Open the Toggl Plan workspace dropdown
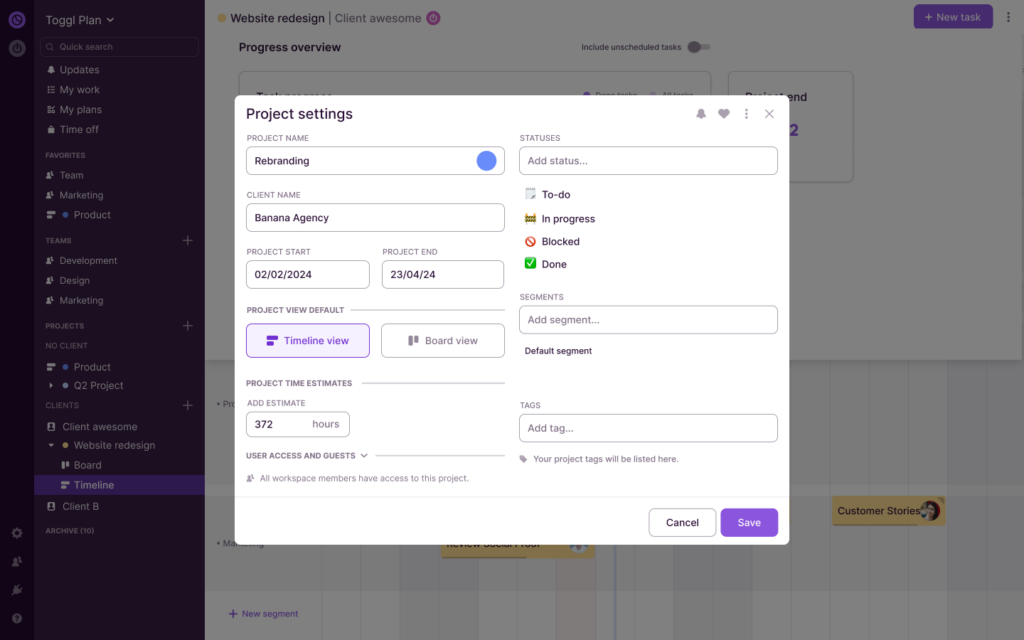 (x=79, y=19)
